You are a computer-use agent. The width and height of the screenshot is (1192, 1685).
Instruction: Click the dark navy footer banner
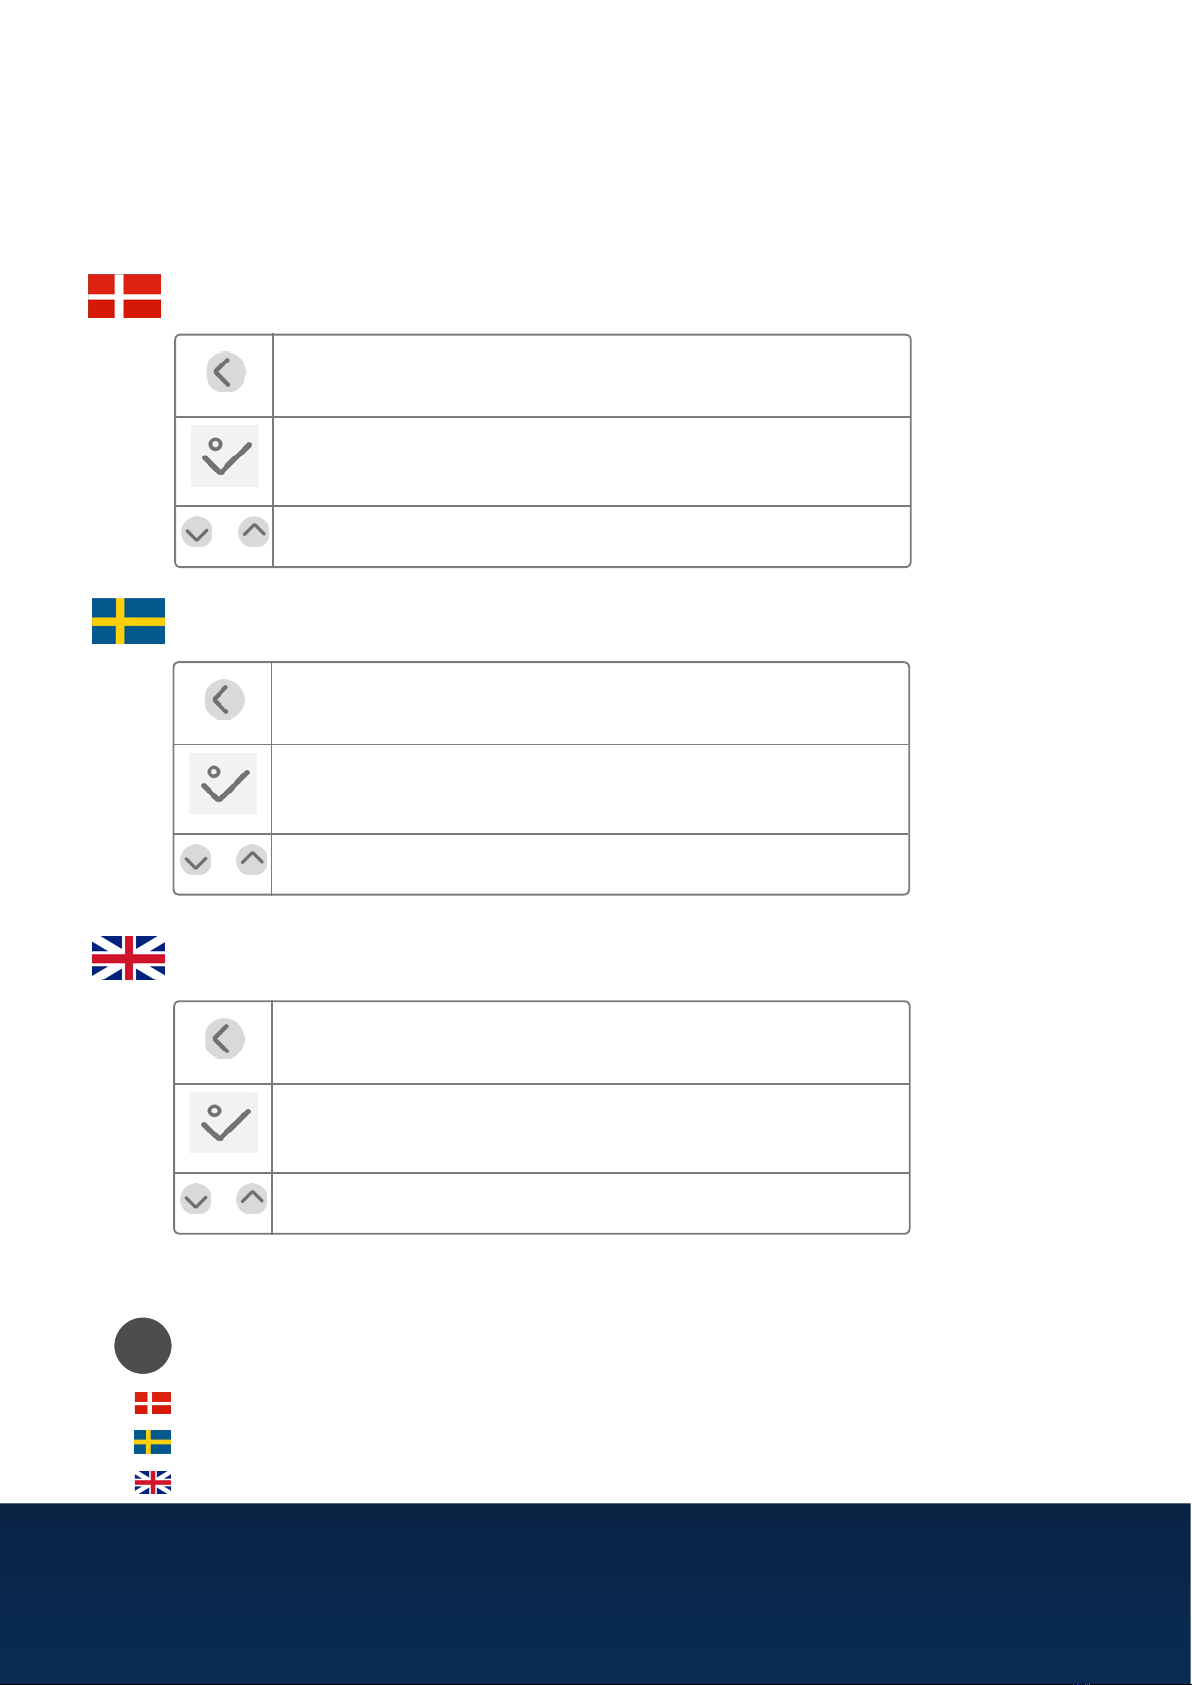pyautogui.click(x=596, y=1593)
